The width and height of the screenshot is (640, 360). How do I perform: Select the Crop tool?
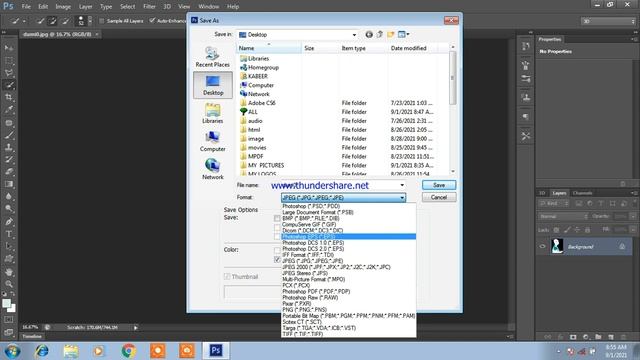(9, 97)
